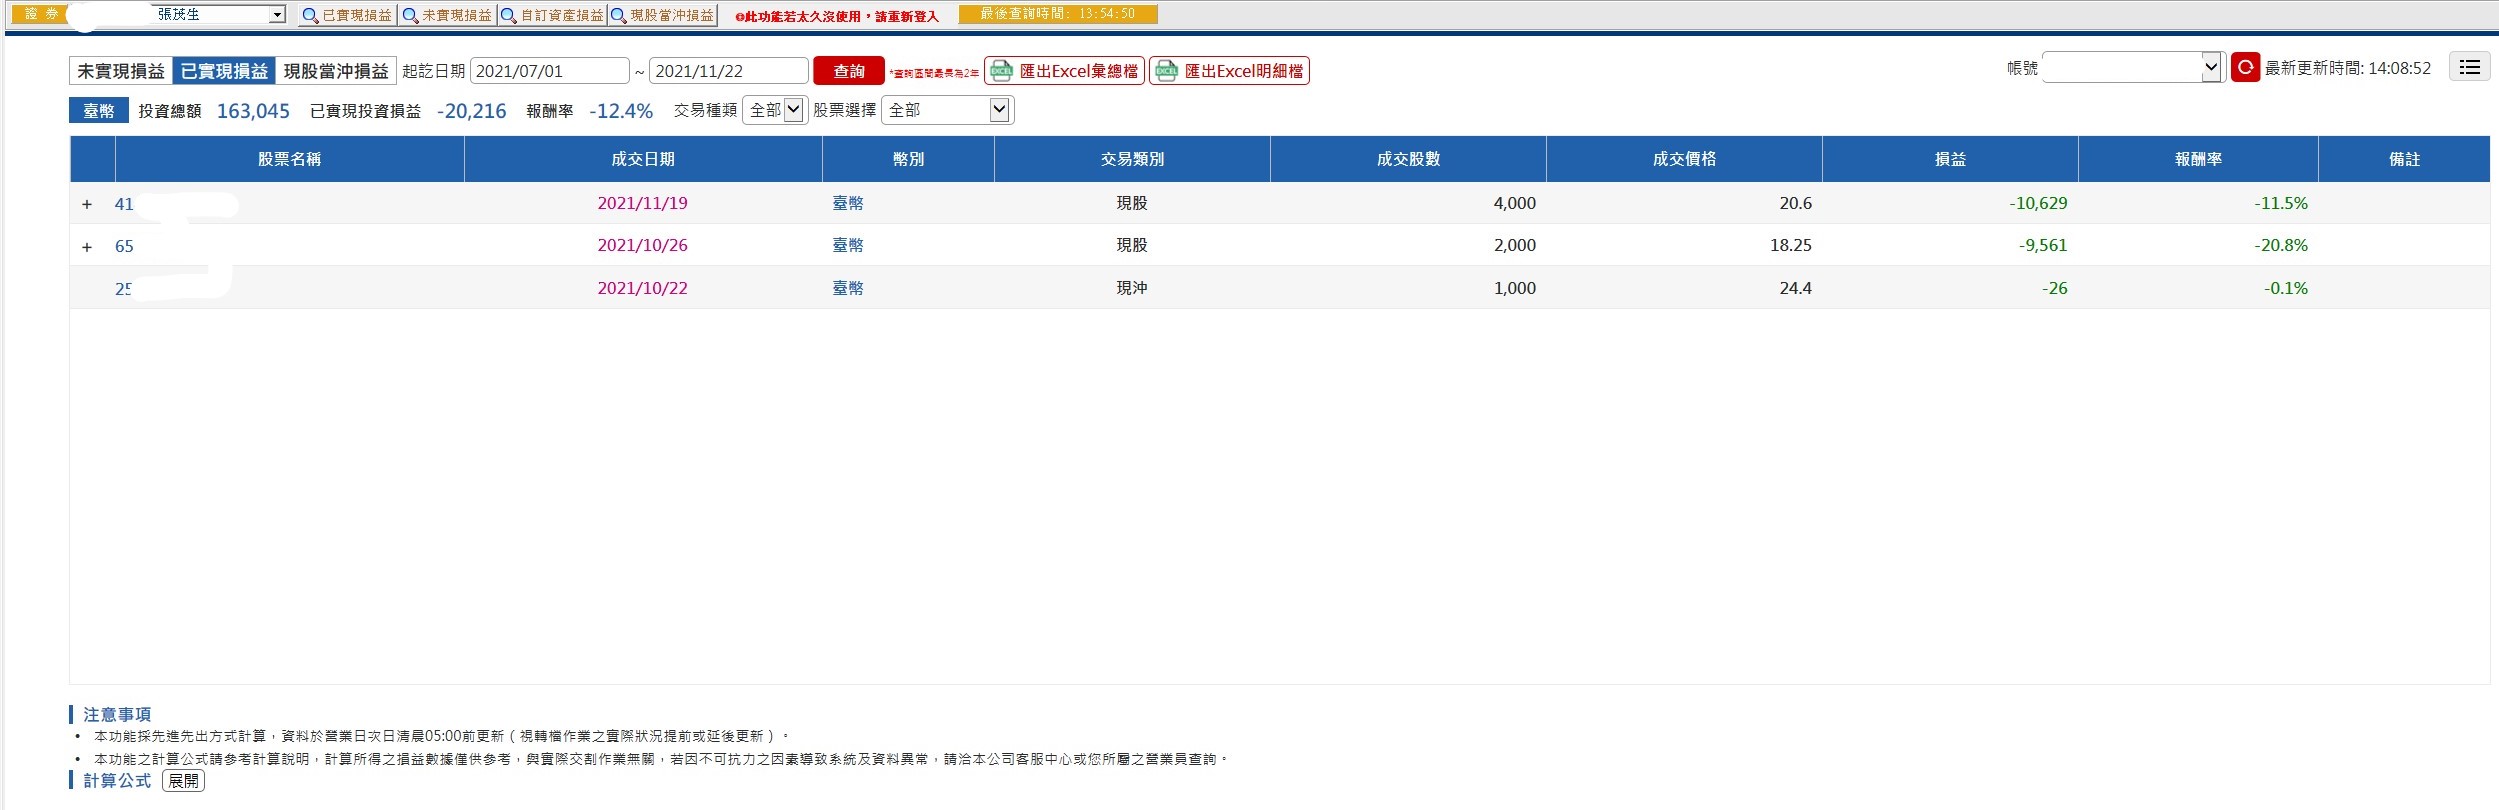The image size is (2499, 810).
Task: Click the return rate -20.8%
Action: [2281, 245]
